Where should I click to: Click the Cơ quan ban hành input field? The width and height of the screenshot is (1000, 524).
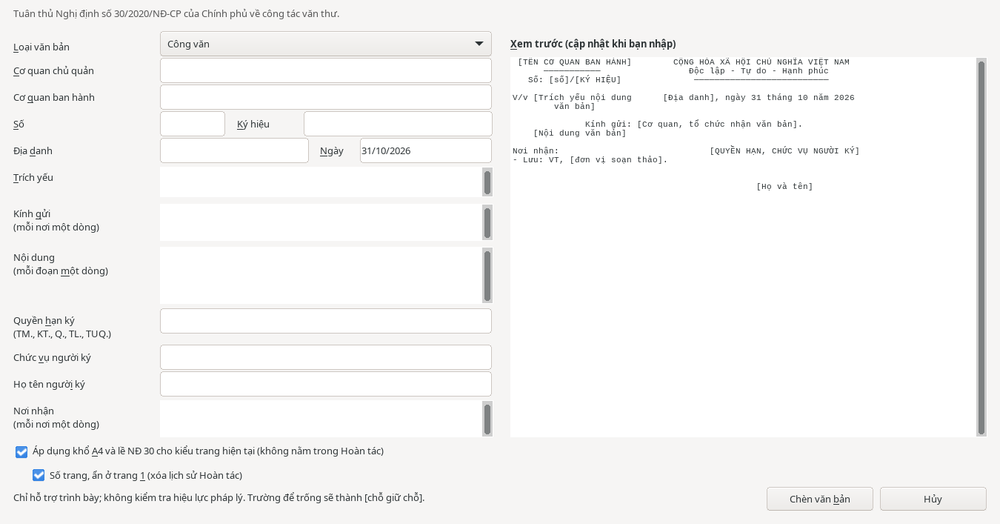(x=325, y=98)
